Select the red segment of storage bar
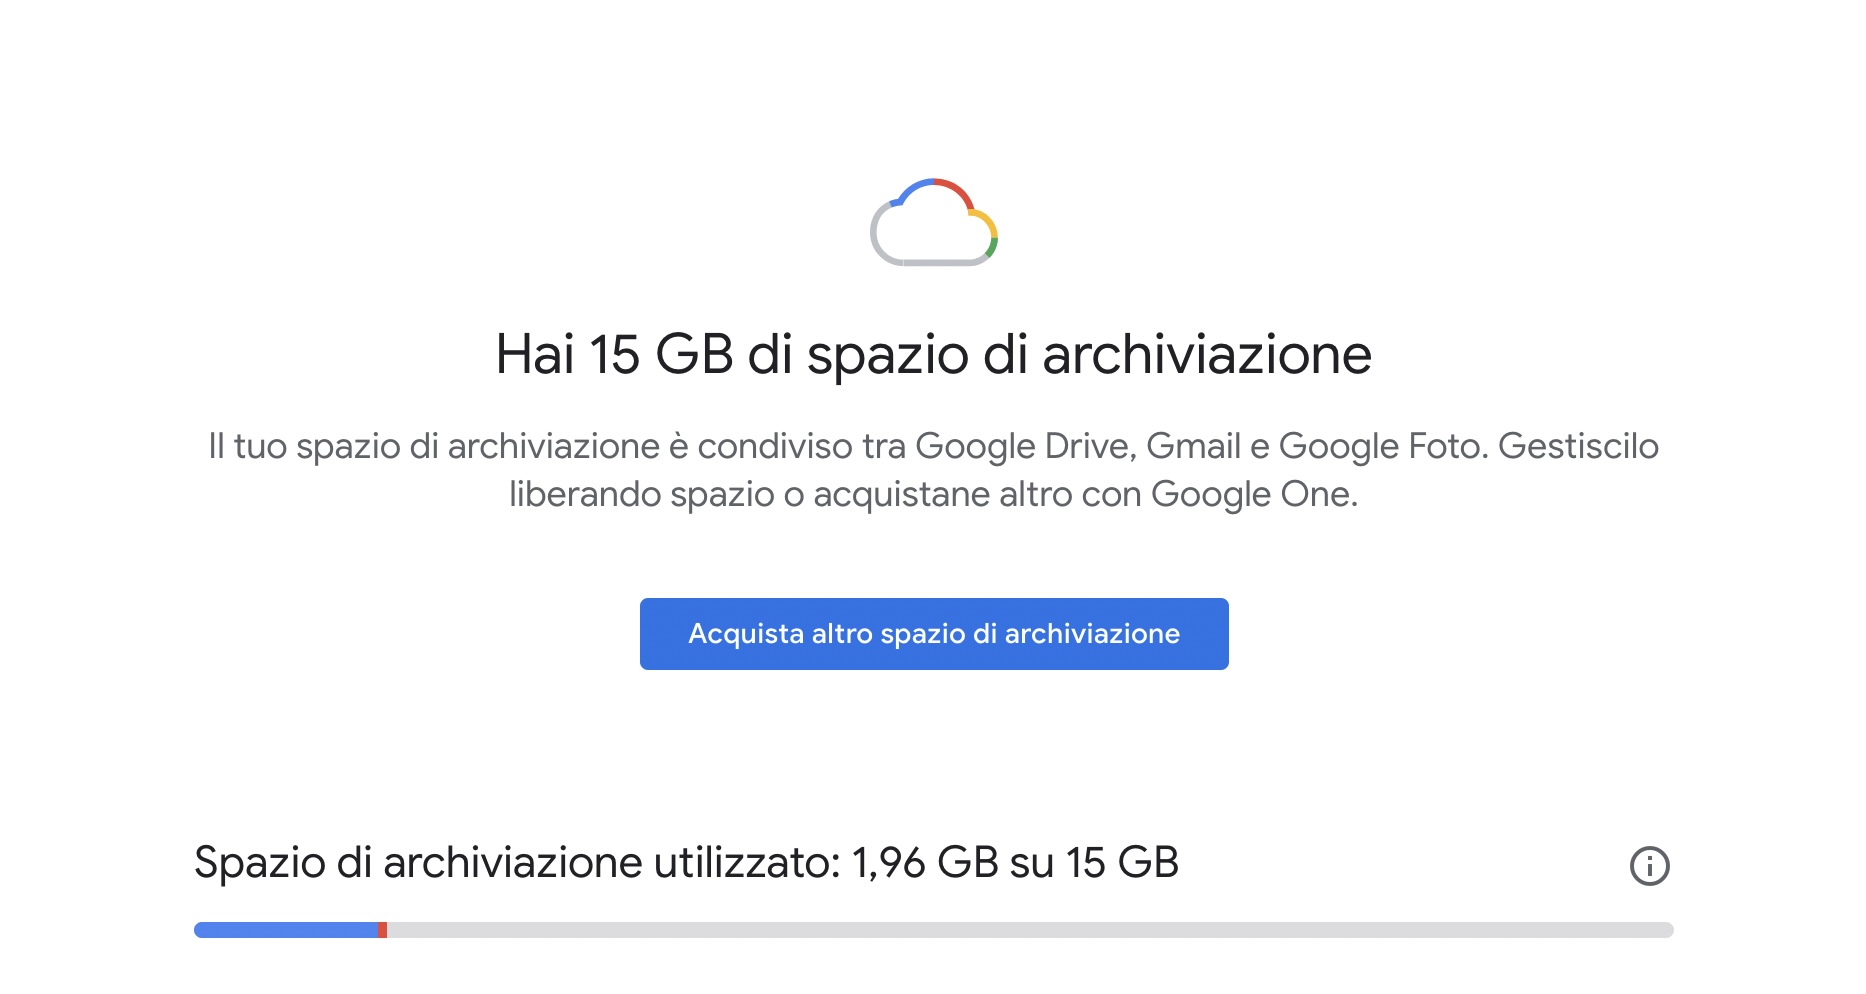 (383, 930)
